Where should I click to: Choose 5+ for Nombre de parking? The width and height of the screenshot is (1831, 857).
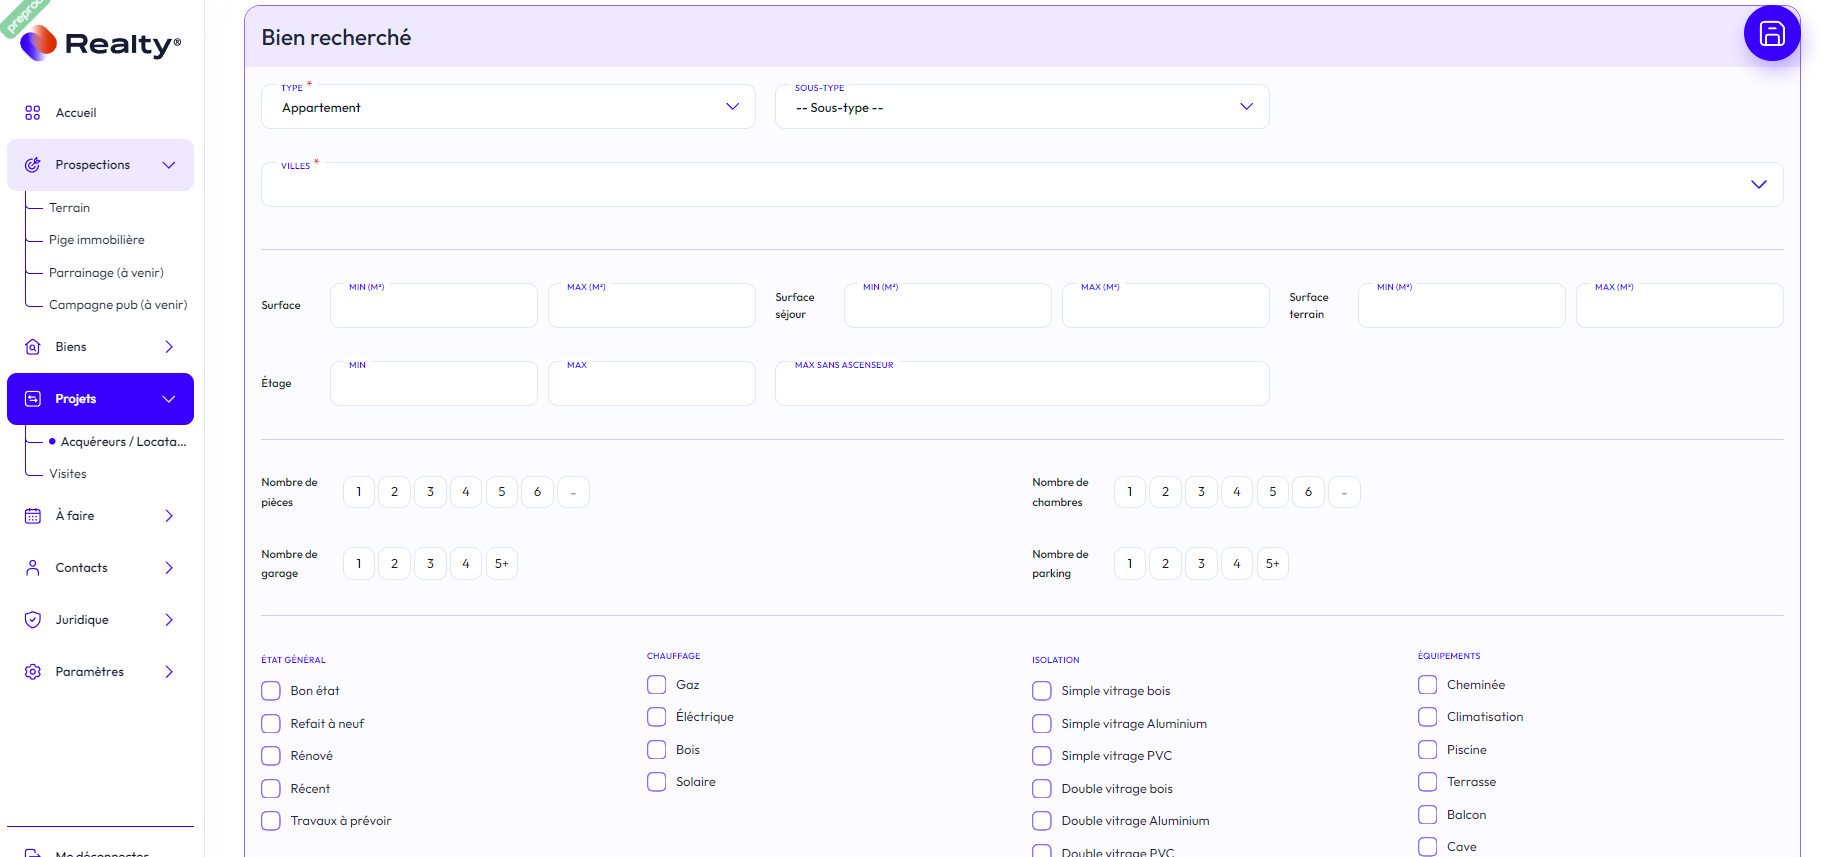coord(1272,564)
